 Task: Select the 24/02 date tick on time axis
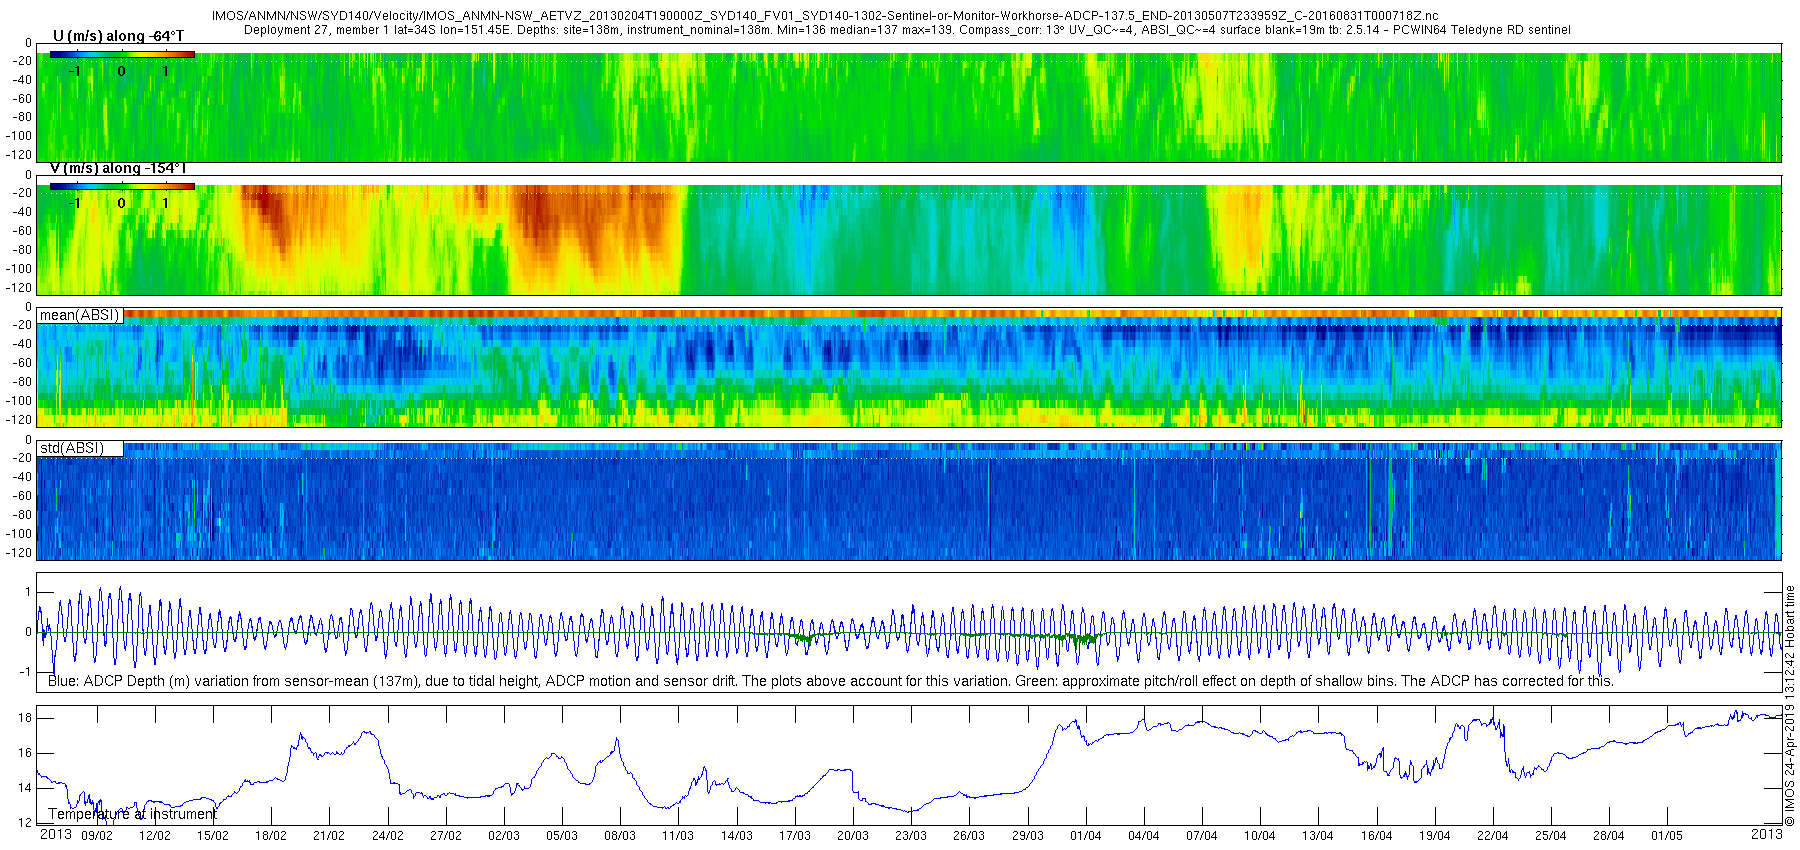387,836
